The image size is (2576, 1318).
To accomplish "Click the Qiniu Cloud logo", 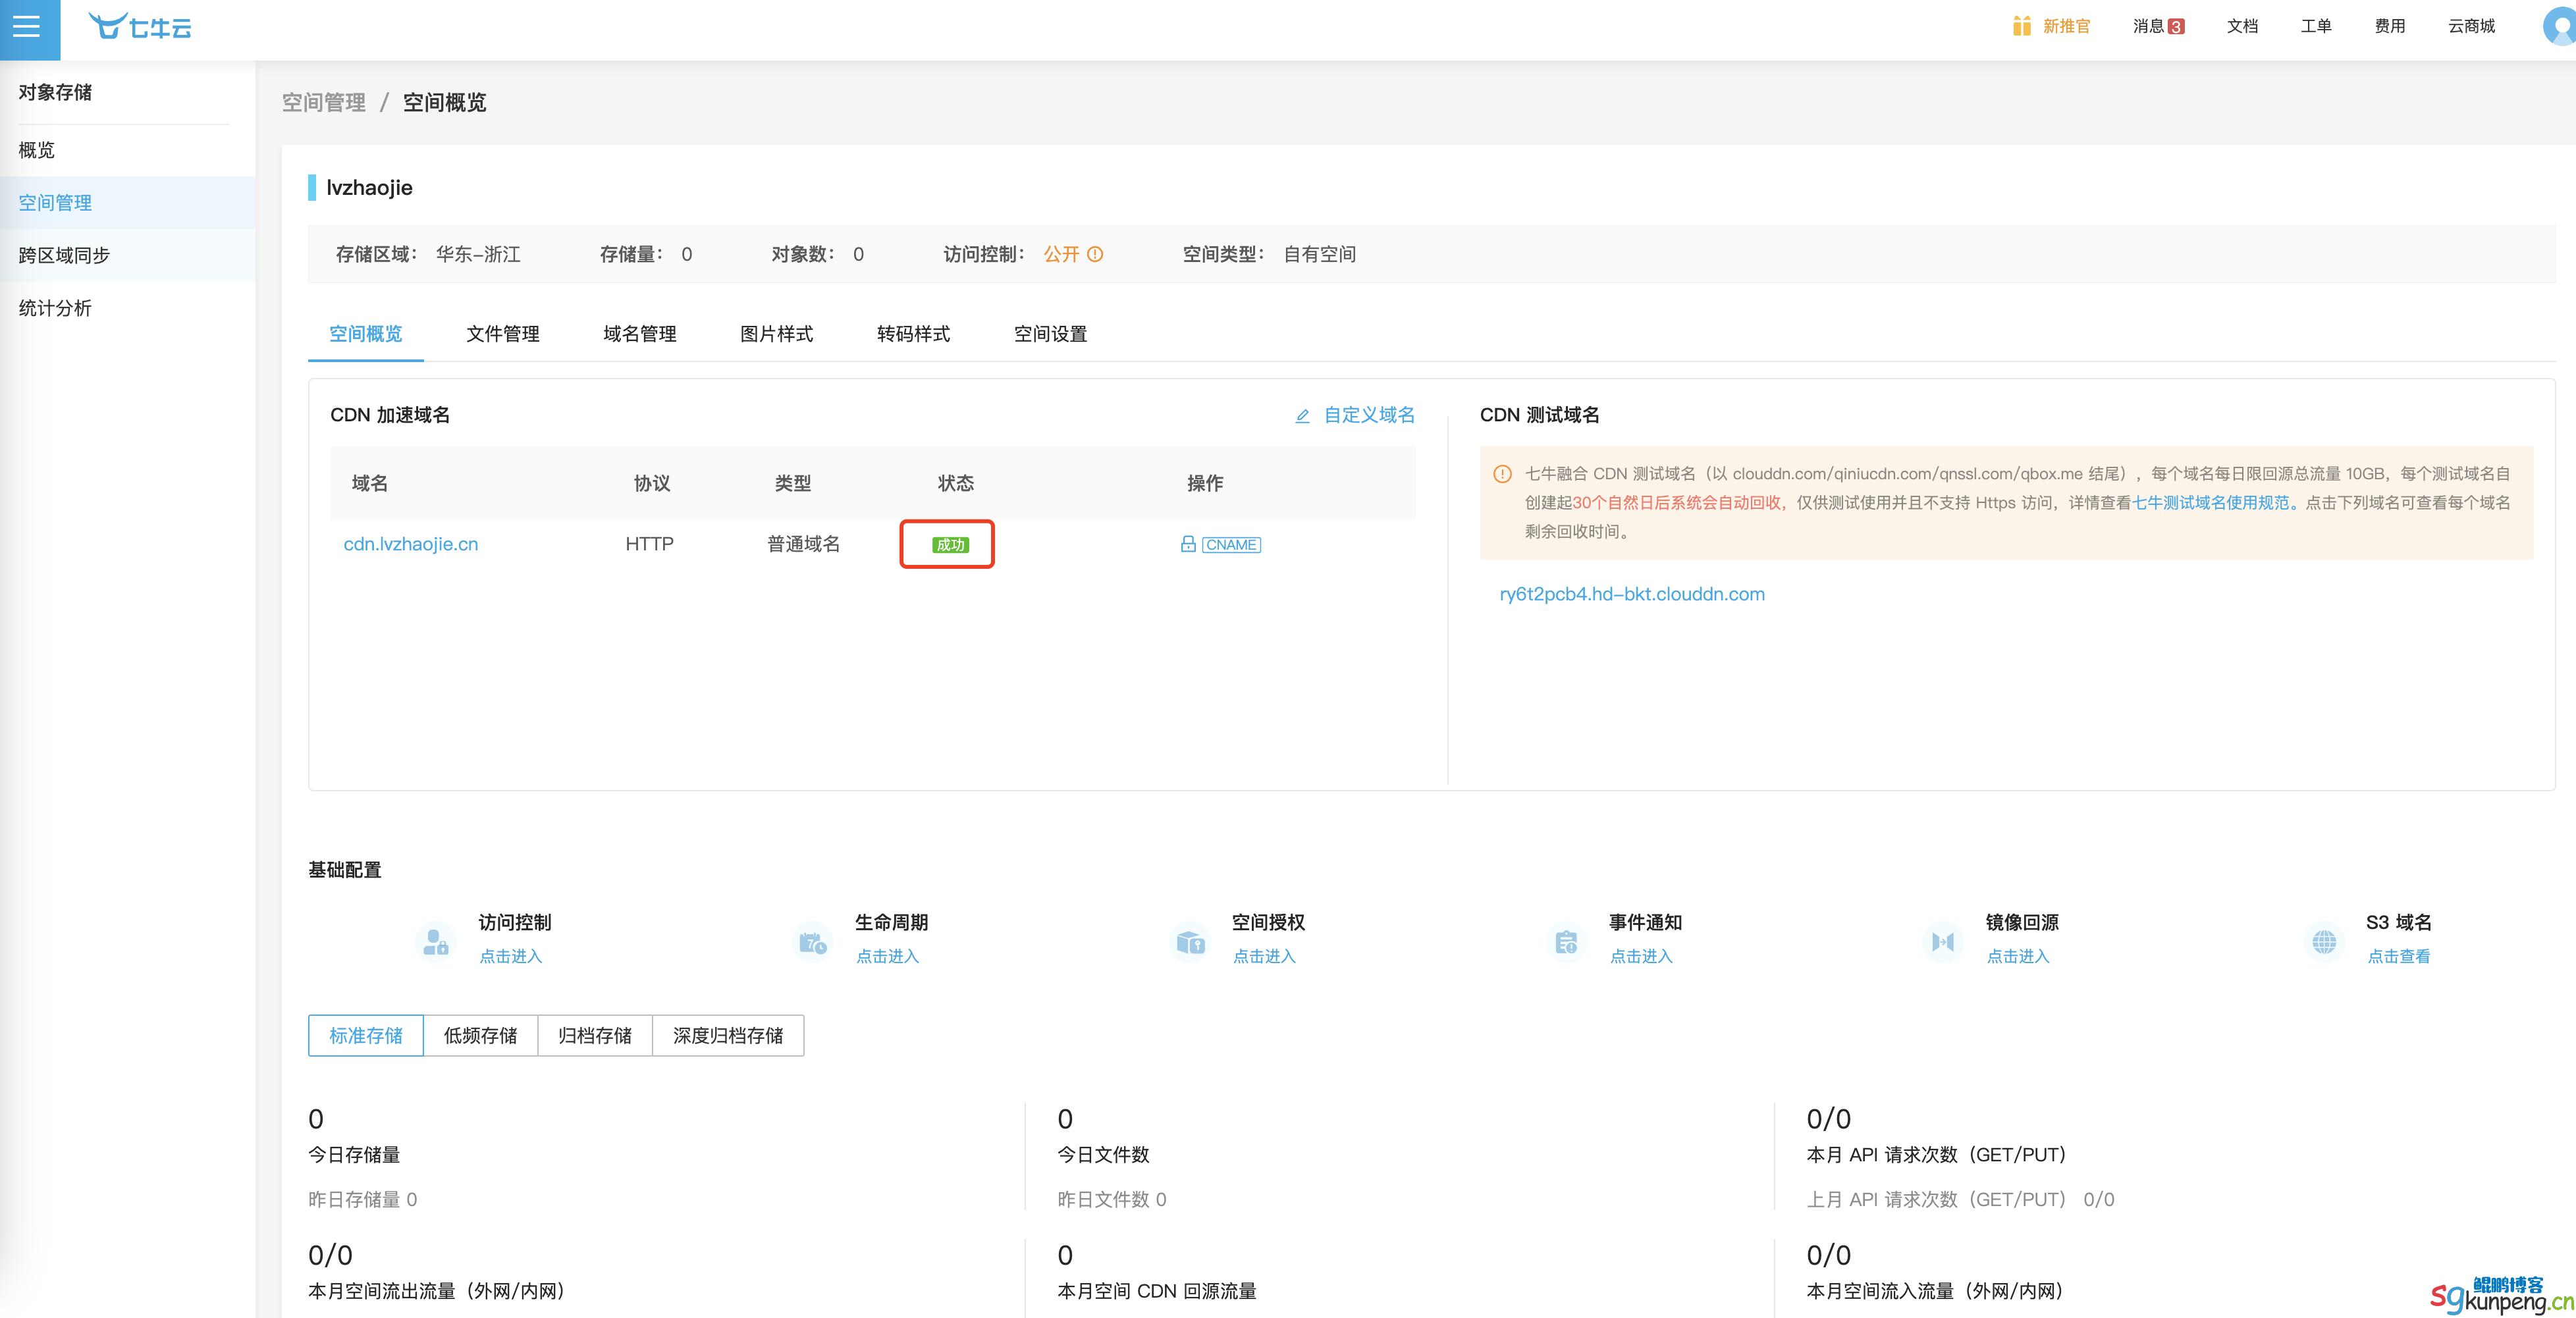I will click(140, 26).
